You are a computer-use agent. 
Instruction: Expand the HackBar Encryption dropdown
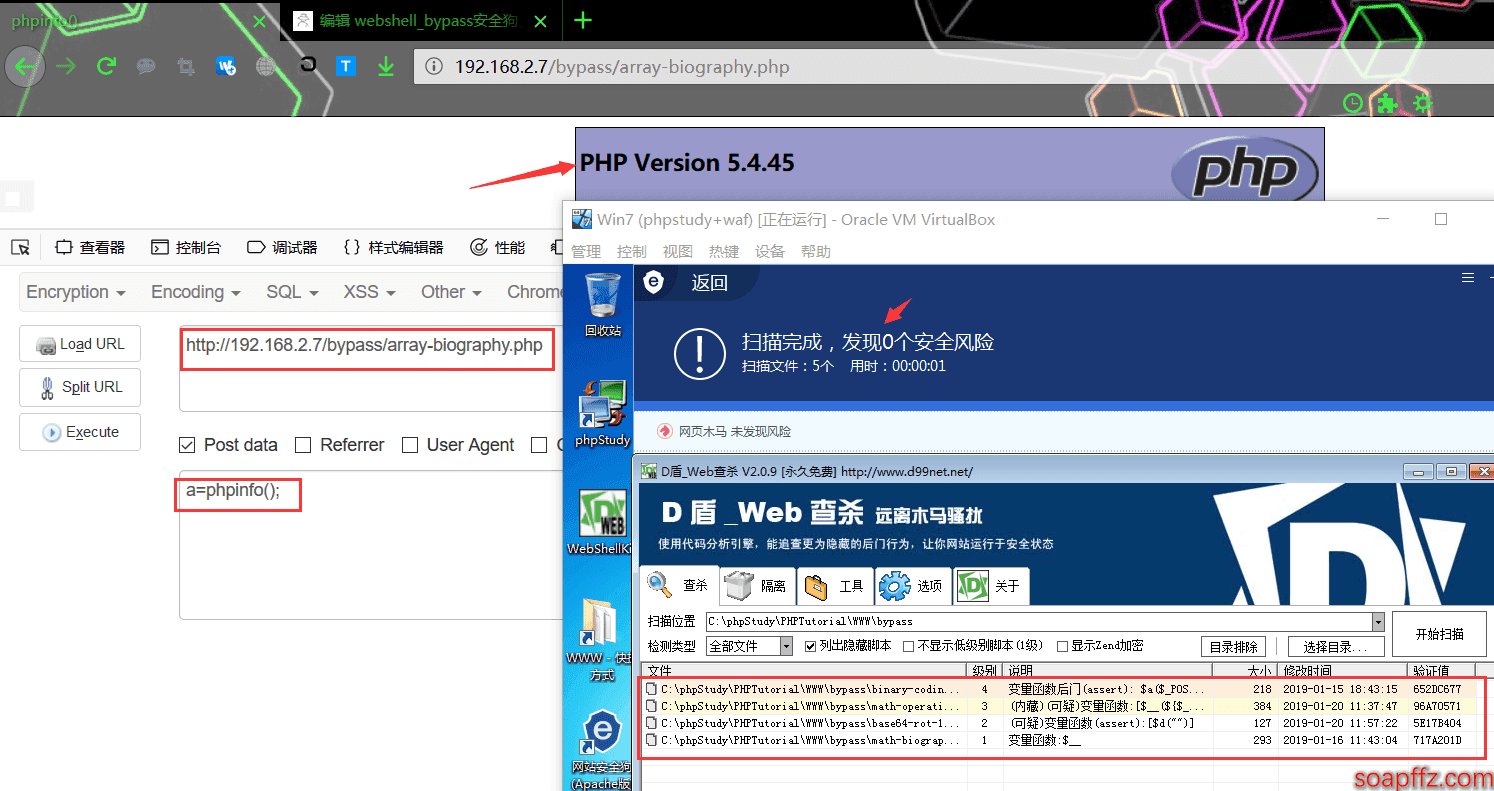pos(76,292)
